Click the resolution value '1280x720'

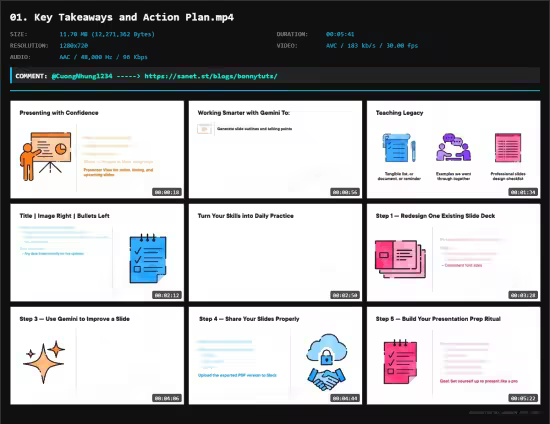coord(74,46)
